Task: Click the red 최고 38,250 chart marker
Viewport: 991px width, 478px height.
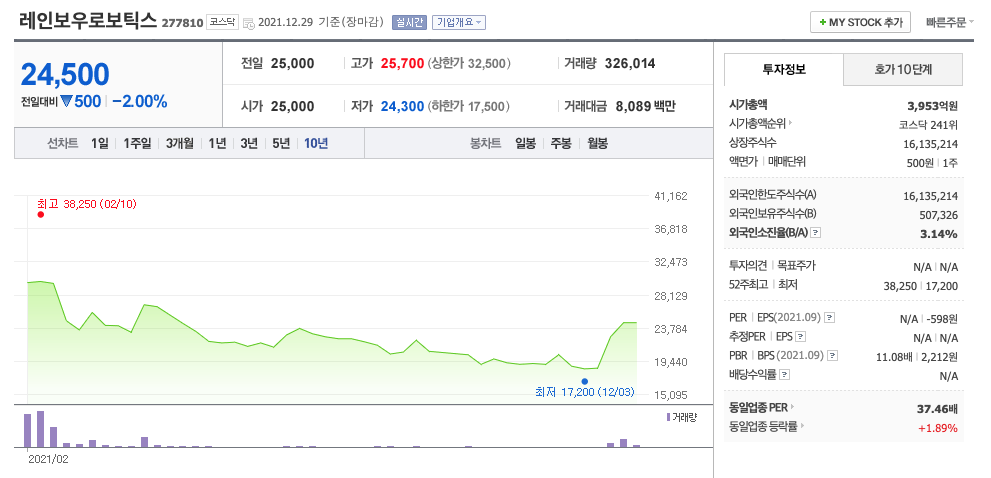Action: [40, 214]
